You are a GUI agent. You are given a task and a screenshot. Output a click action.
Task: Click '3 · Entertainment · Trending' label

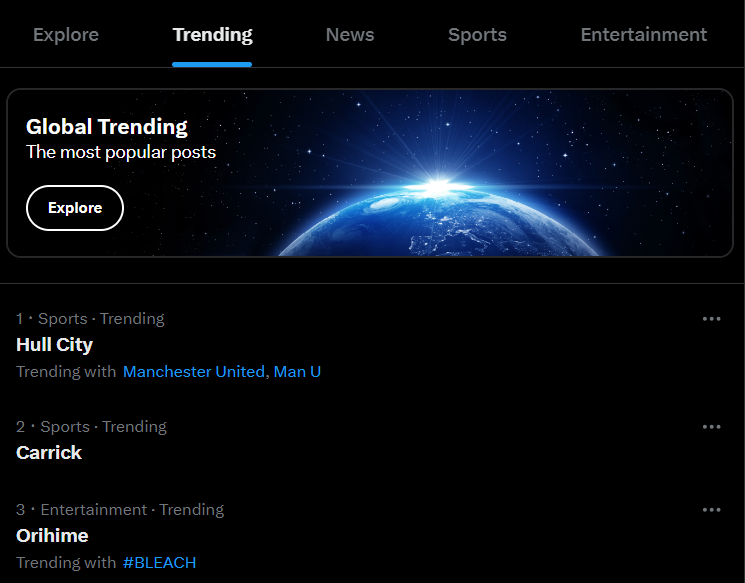point(120,509)
